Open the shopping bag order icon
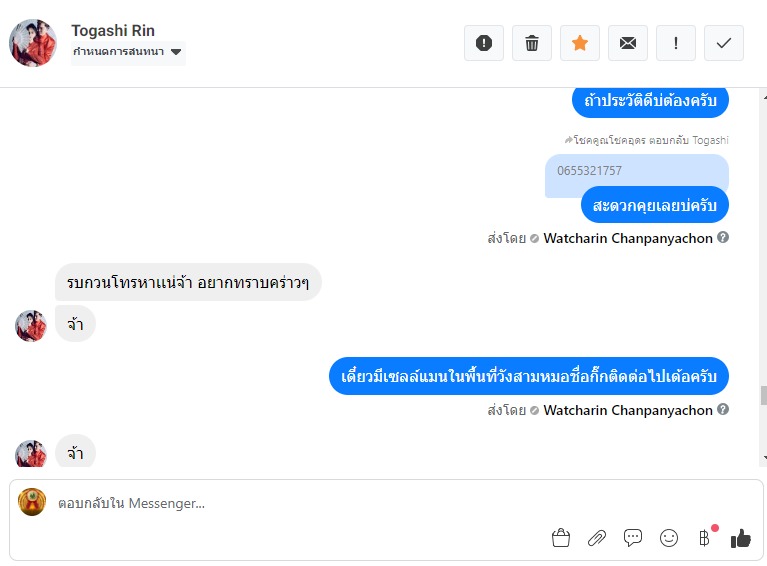The image size is (767, 566). [561, 538]
